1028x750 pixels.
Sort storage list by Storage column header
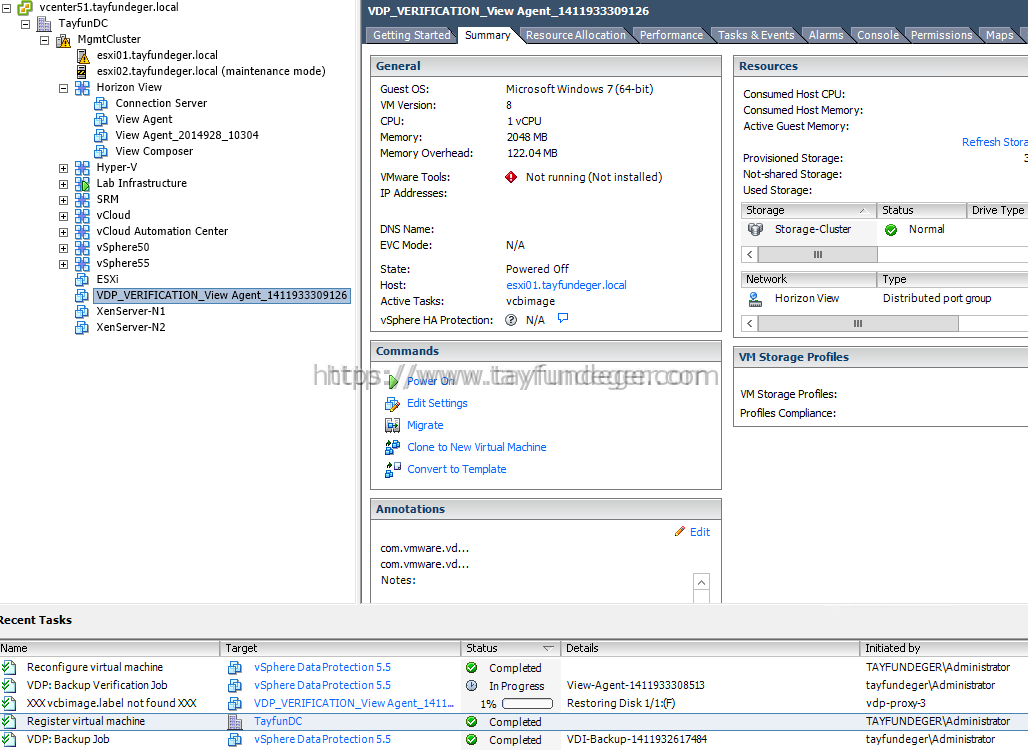coord(808,210)
